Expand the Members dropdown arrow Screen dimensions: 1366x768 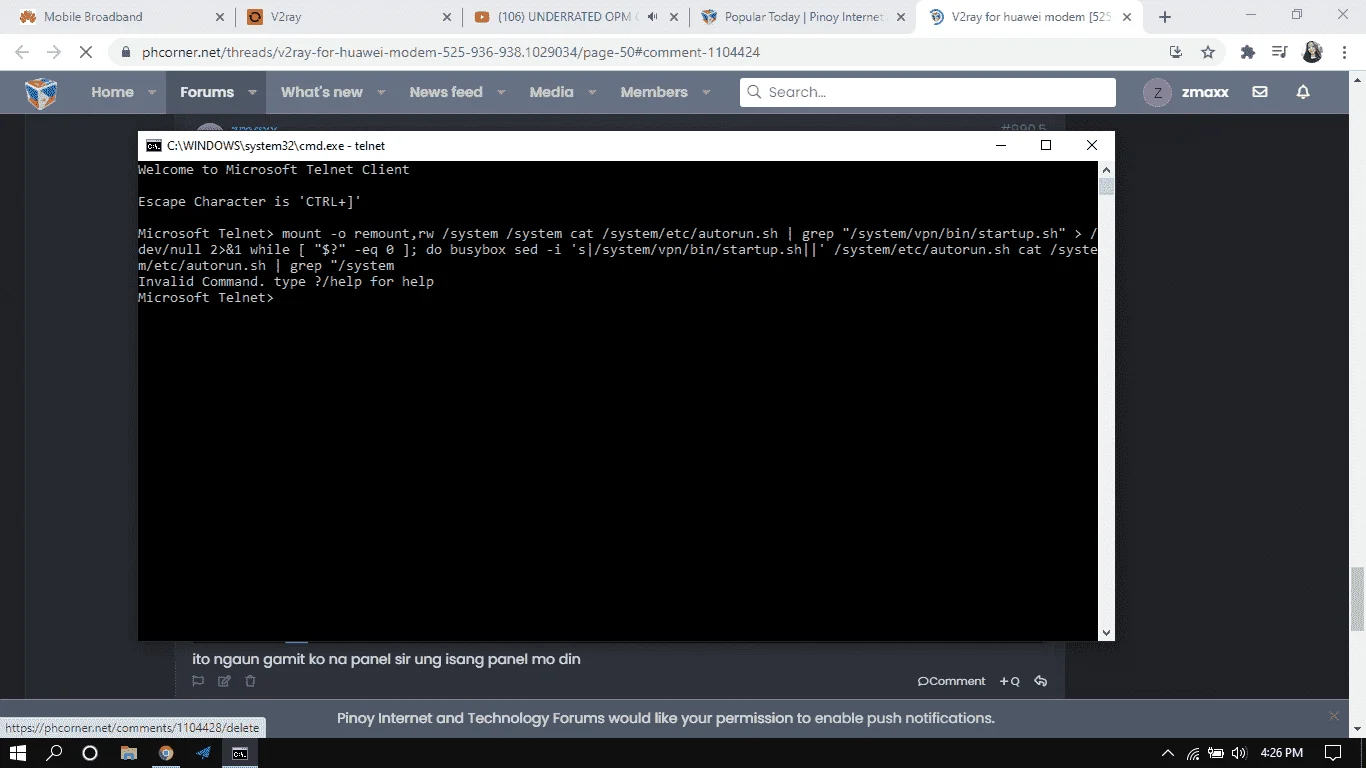pos(706,92)
